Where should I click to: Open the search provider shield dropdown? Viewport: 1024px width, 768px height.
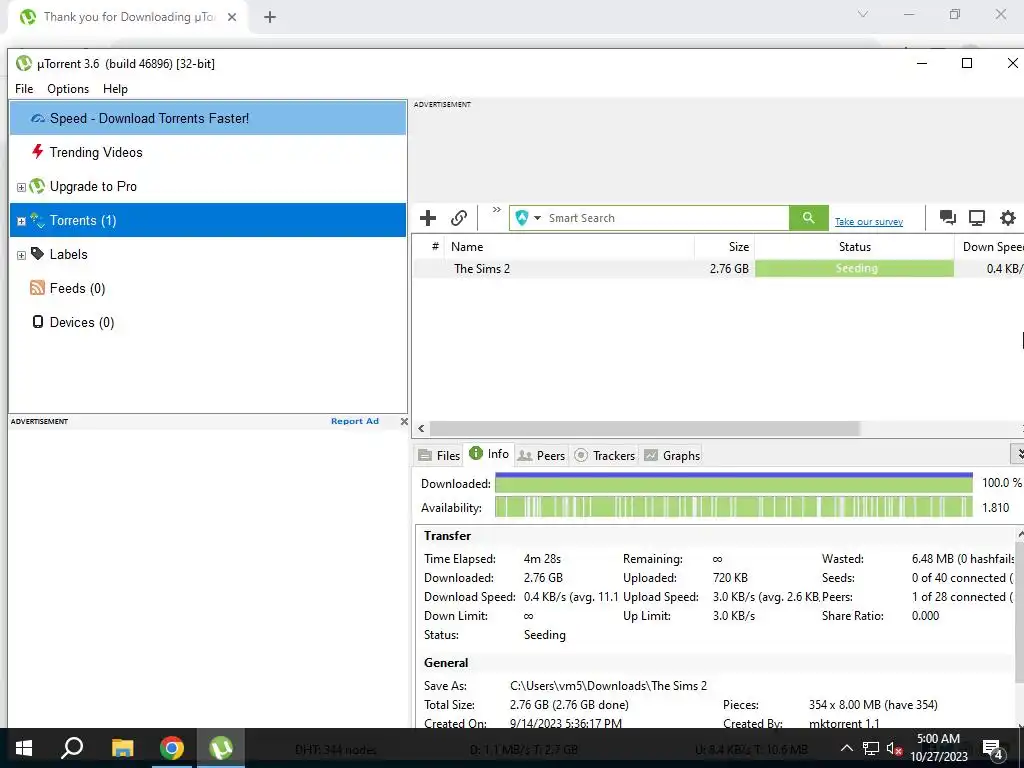pos(528,218)
